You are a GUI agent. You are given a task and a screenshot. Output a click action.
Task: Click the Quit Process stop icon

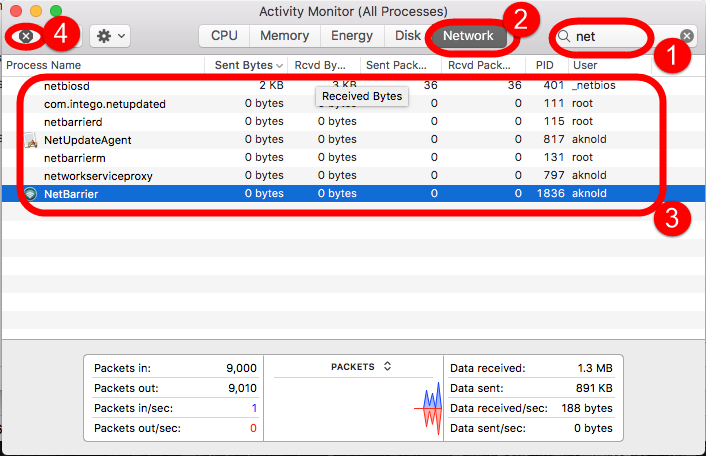click(x=26, y=36)
